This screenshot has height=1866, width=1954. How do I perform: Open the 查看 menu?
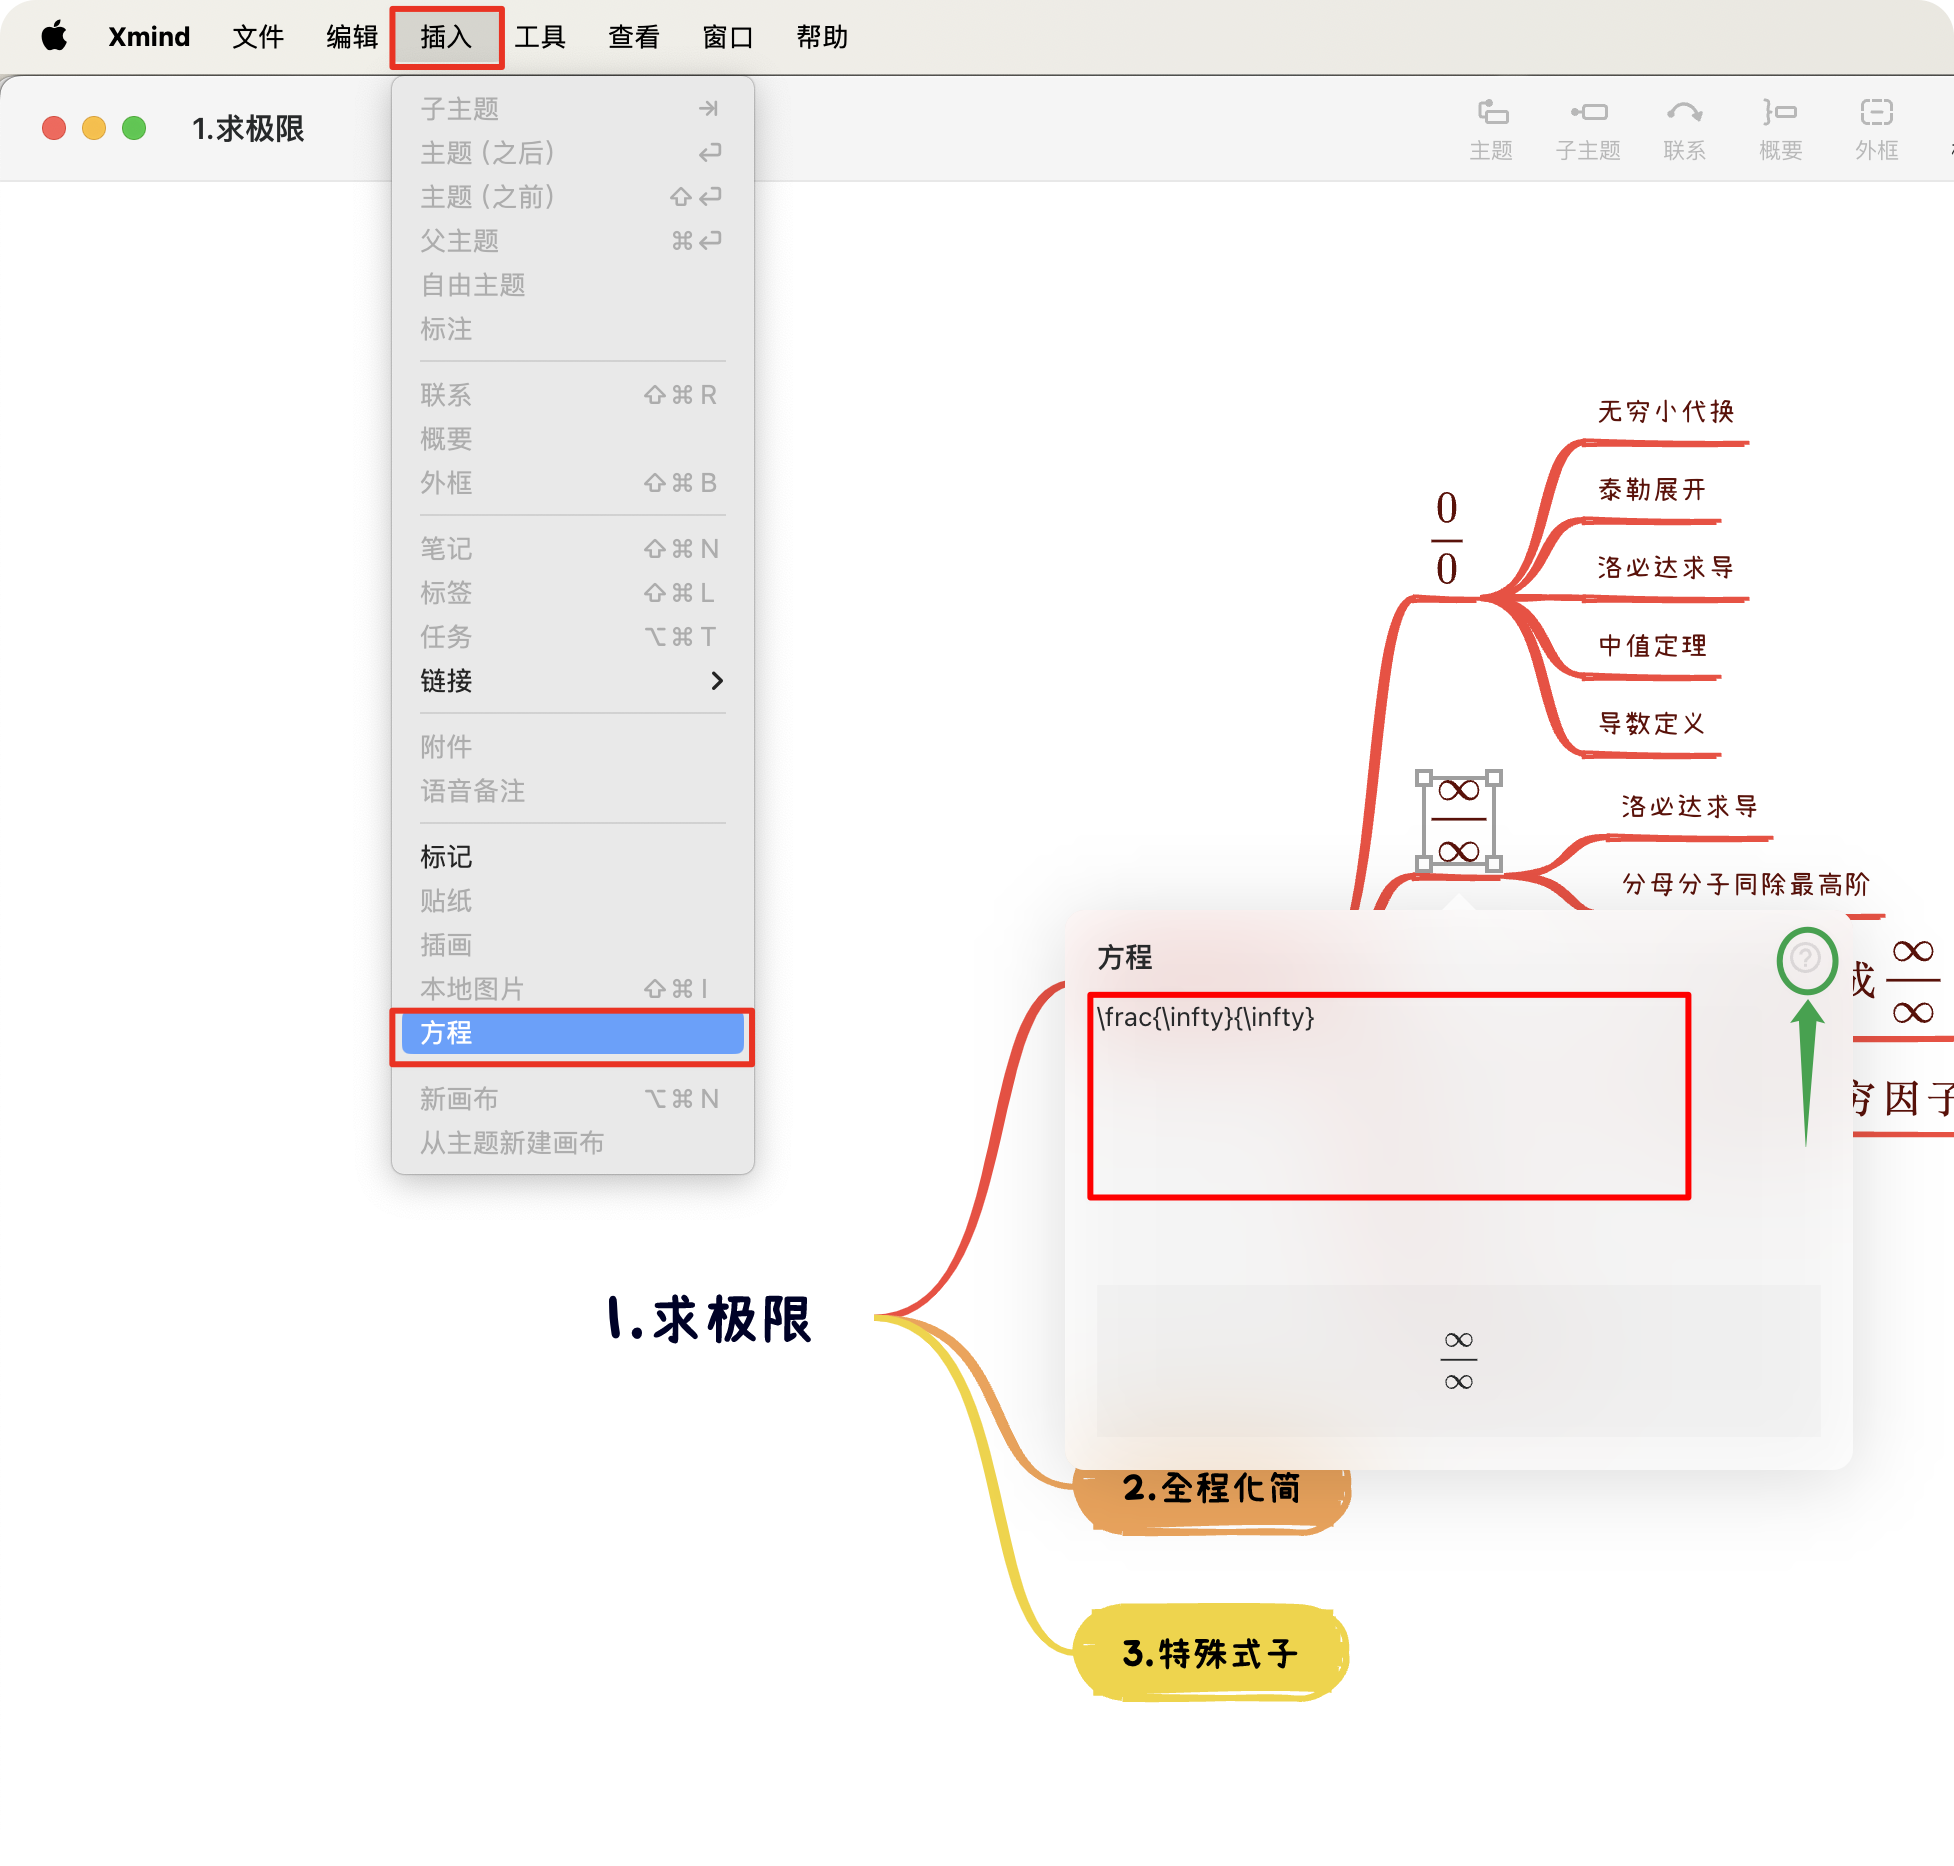tap(634, 37)
